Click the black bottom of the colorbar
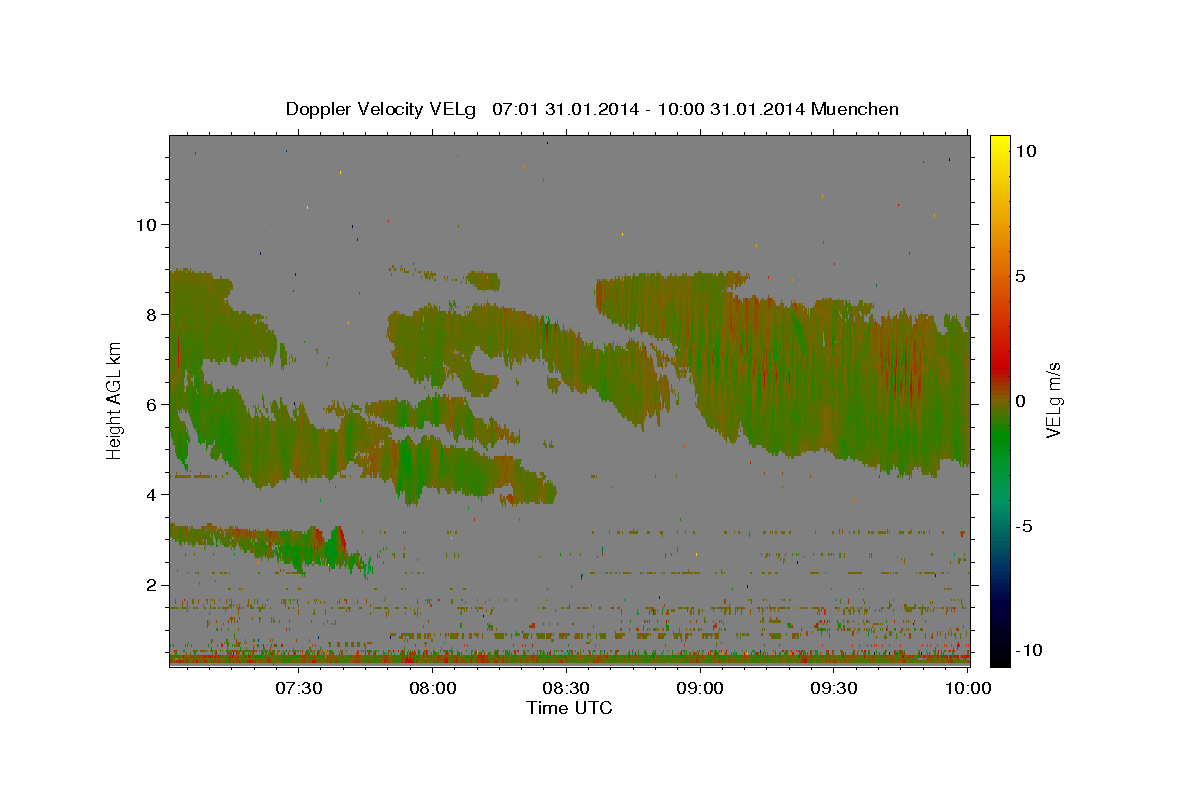 click(1000, 658)
